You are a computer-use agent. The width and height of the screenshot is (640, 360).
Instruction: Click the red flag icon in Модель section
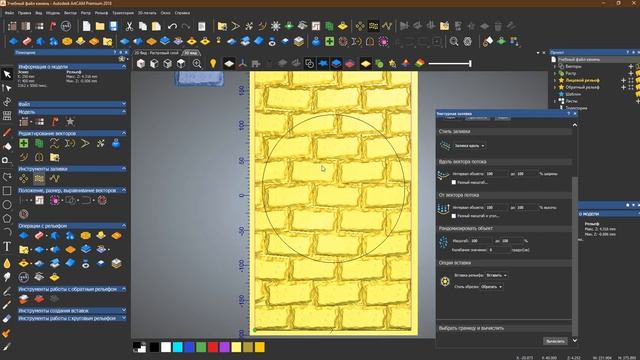[55, 121]
